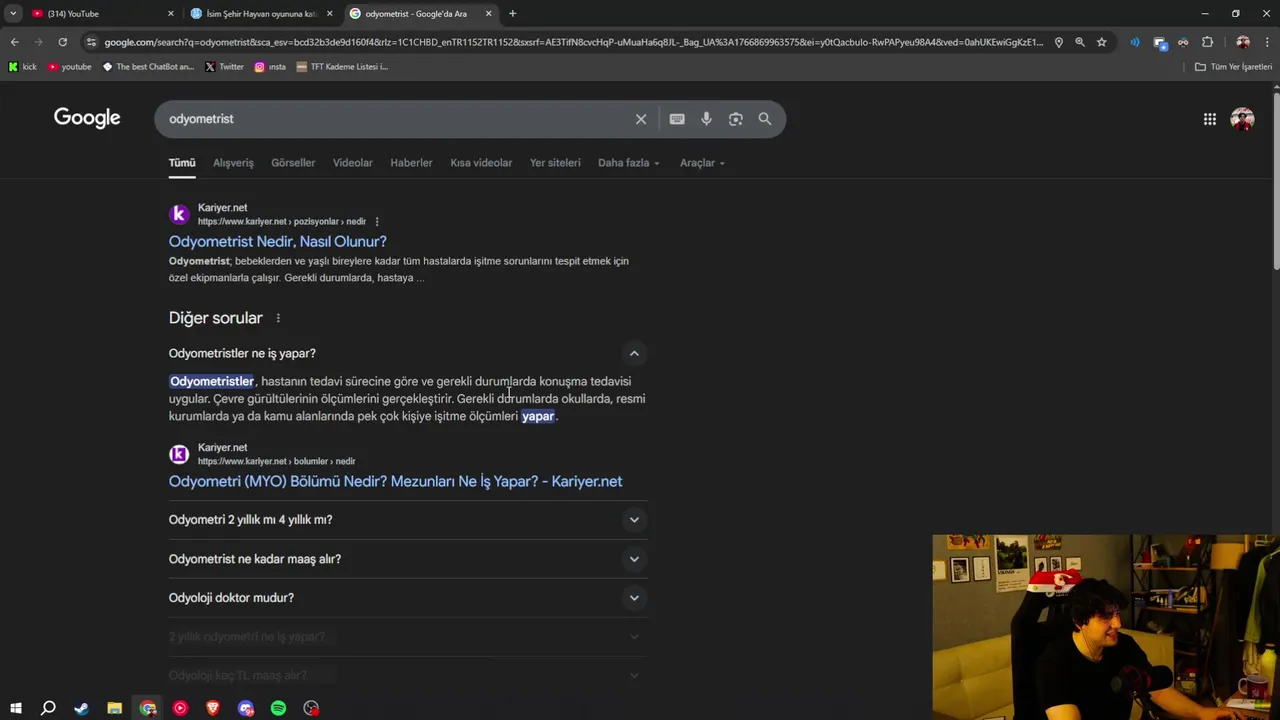Go to the Google logo homepage
Image resolution: width=1280 pixels, height=720 pixels.
(x=87, y=118)
